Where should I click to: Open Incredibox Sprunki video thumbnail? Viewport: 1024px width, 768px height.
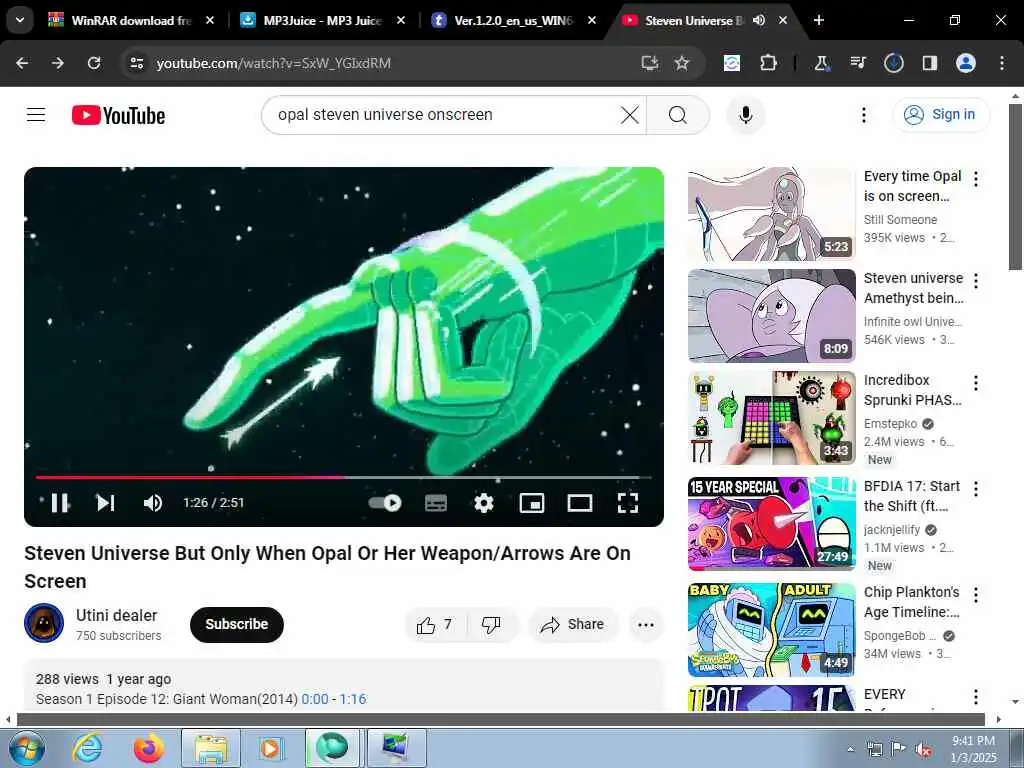(x=771, y=418)
